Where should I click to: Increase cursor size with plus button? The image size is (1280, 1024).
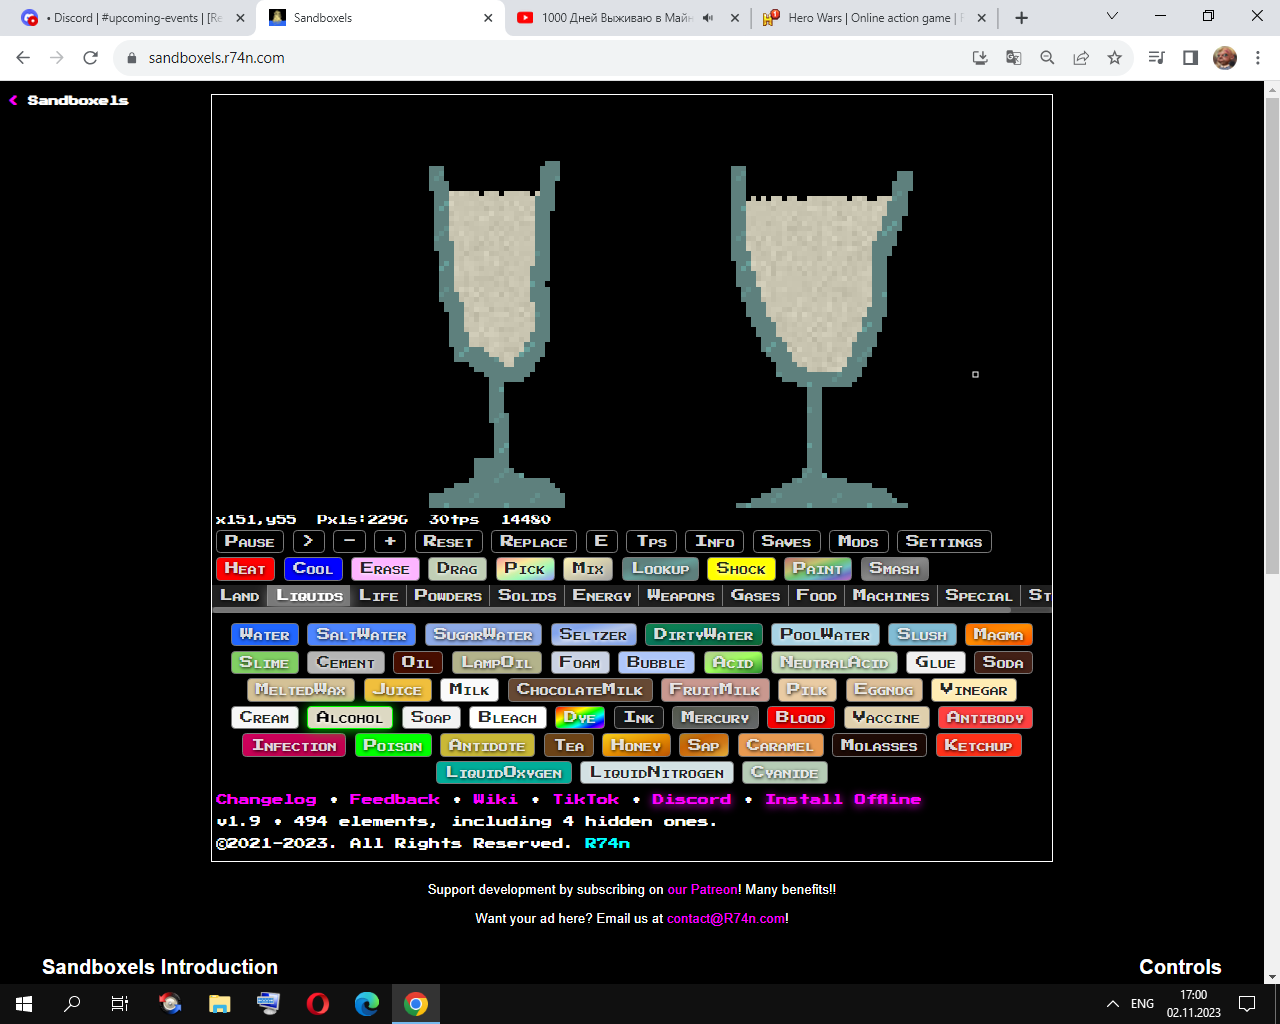[x=390, y=541]
